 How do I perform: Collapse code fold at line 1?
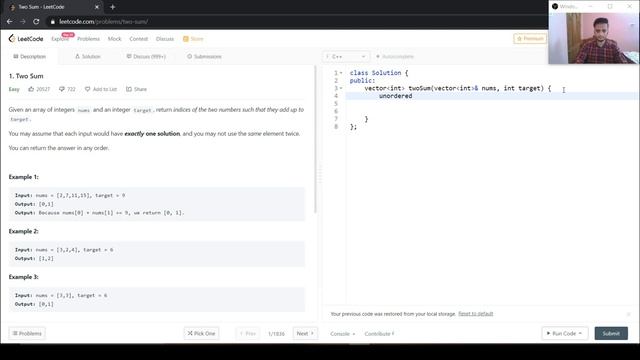point(341,73)
